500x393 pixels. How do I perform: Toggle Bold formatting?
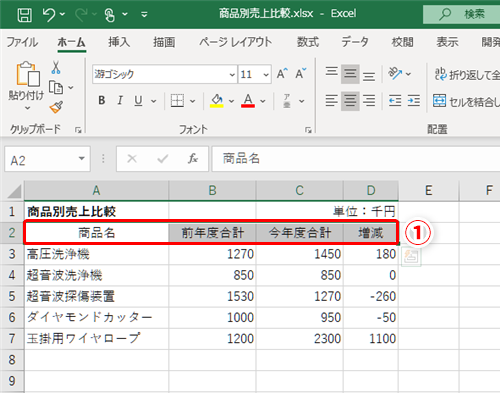(102, 100)
